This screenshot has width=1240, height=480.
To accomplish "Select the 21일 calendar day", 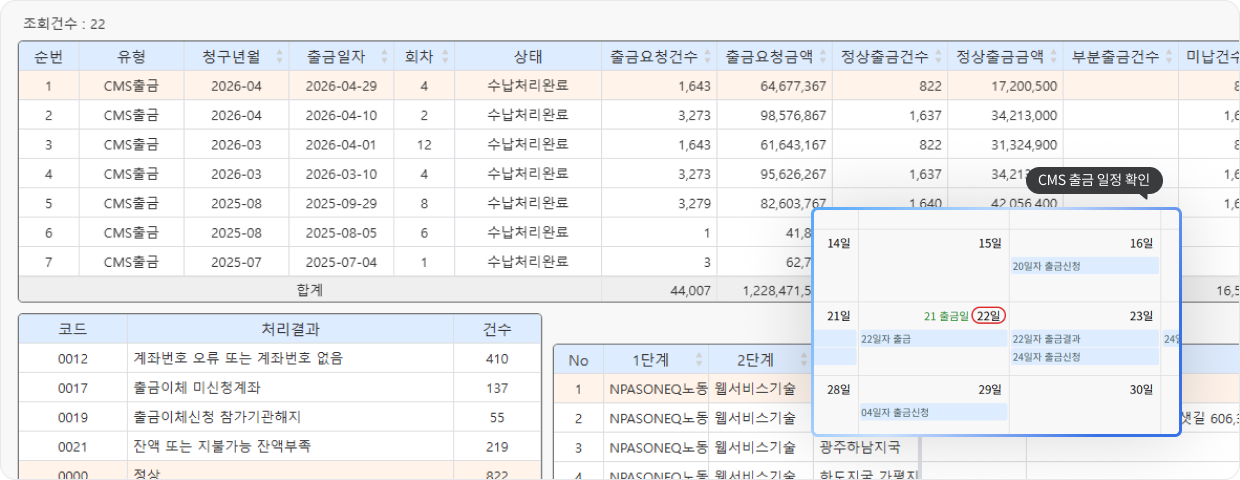I will coord(838,316).
